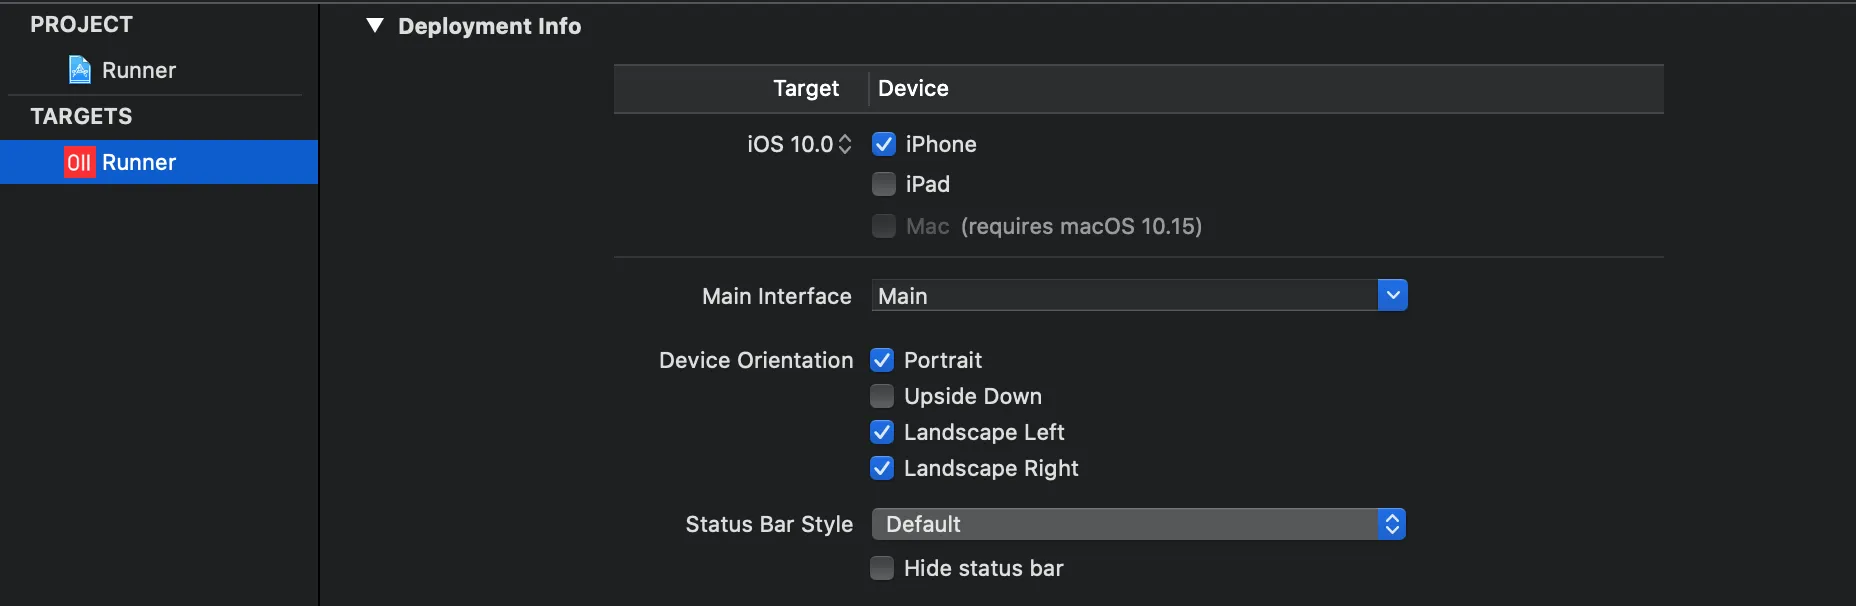1856x606 pixels.
Task: Click the Runner project file icon
Action: click(80, 70)
